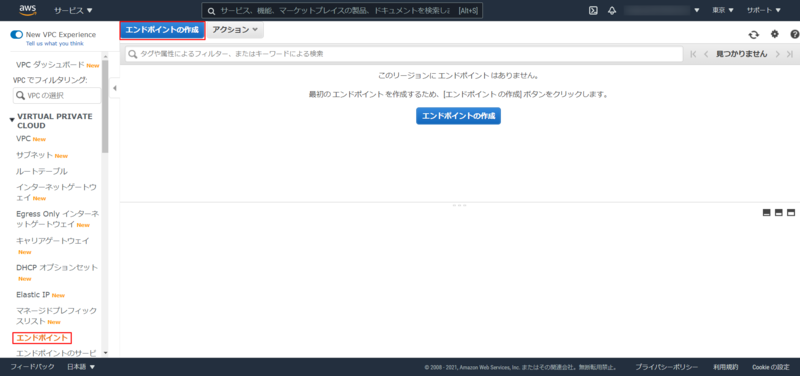Viewport: 800px width, 376px height.
Task: Open 利用規約 footer link
Action: [x=726, y=367]
